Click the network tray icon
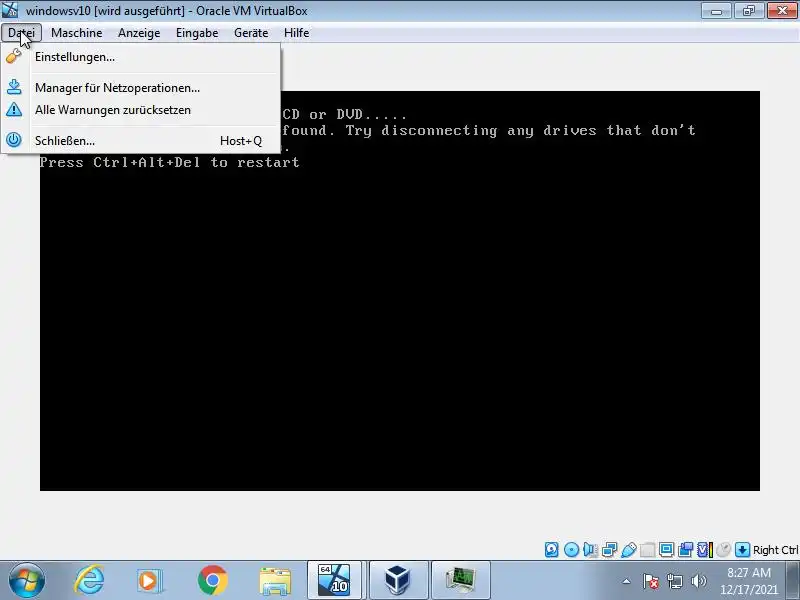The image size is (800, 600). (675, 581)
